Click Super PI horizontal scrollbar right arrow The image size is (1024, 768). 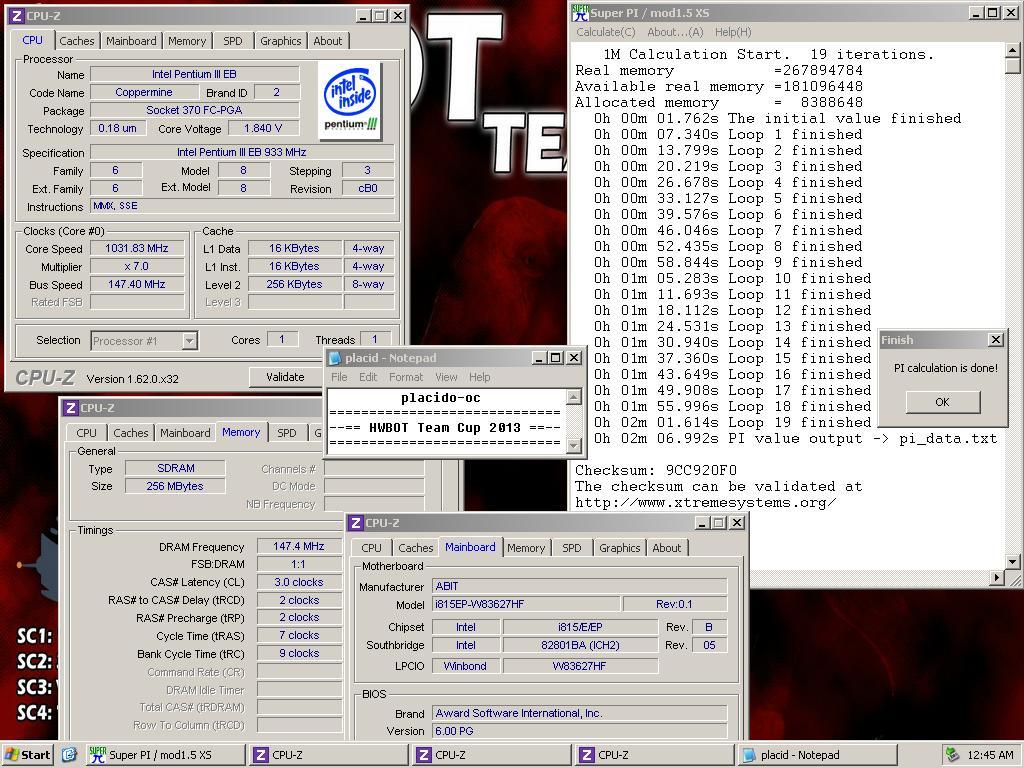997,577
